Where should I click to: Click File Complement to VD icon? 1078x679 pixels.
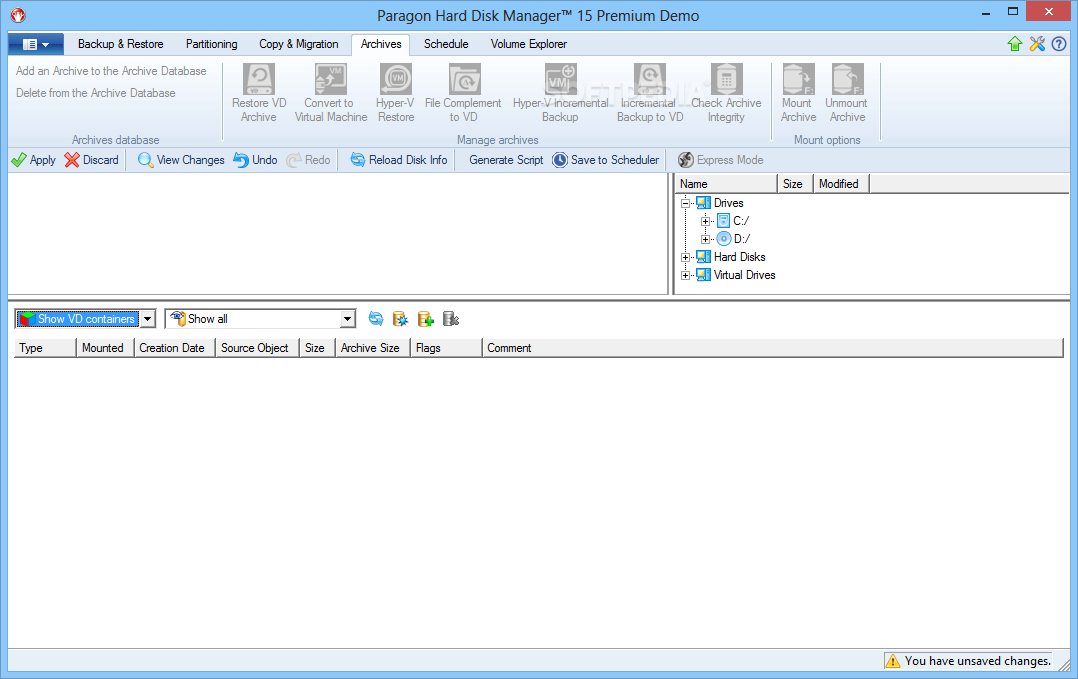pos(464,79)
